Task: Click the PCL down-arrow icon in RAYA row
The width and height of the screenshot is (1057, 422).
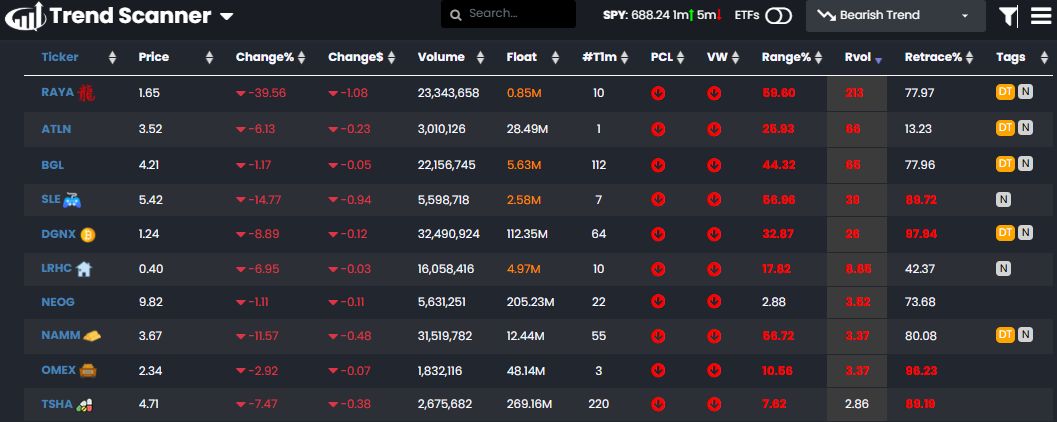Action: [x=658, y=93]
